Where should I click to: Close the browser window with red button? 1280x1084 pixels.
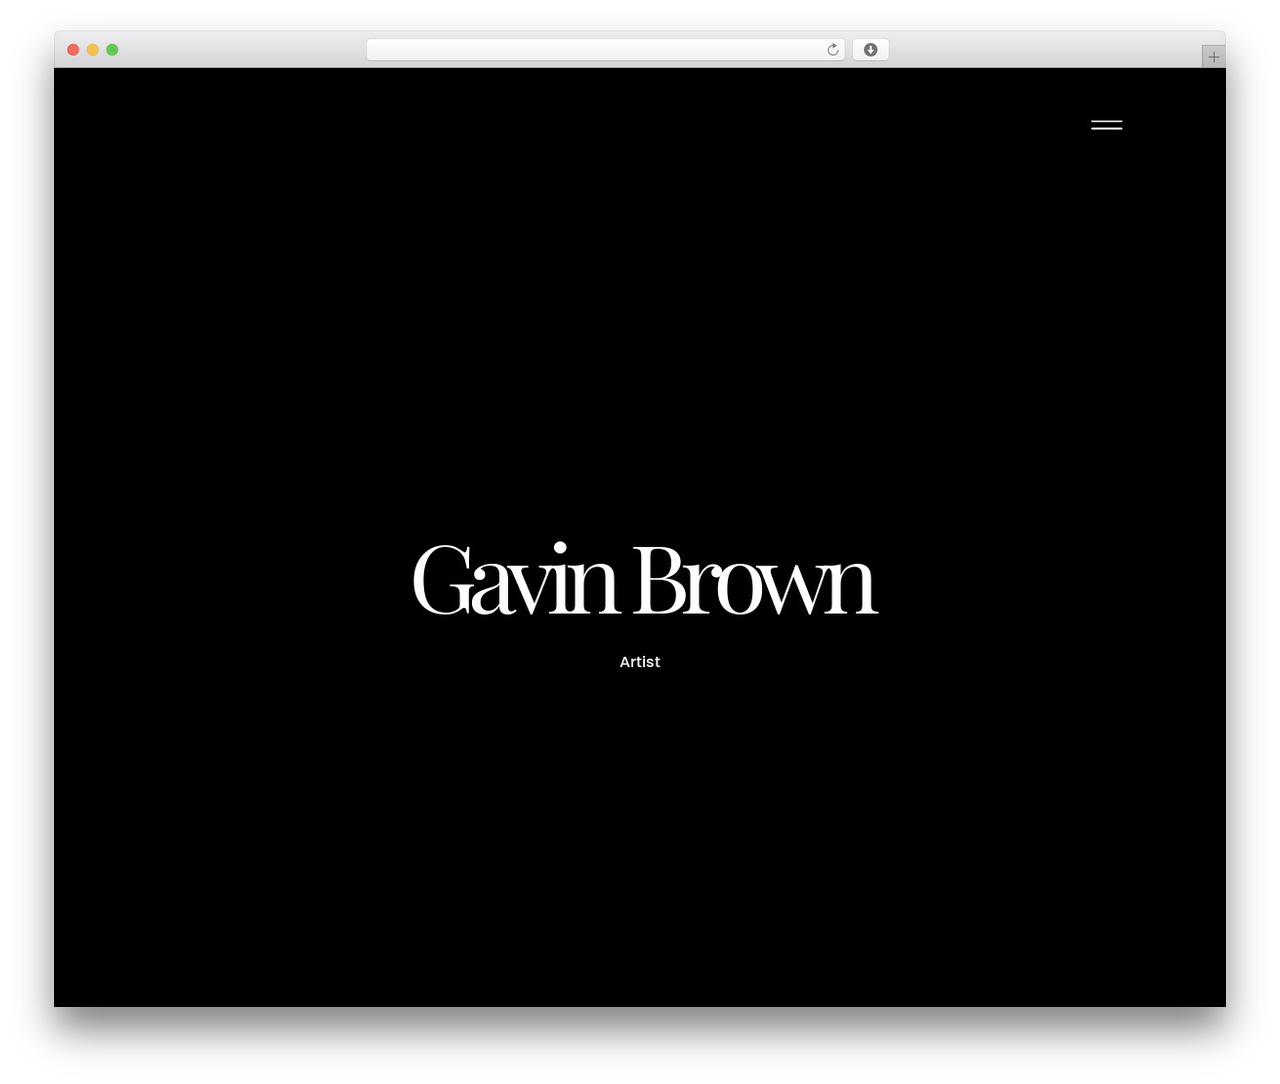73,50
